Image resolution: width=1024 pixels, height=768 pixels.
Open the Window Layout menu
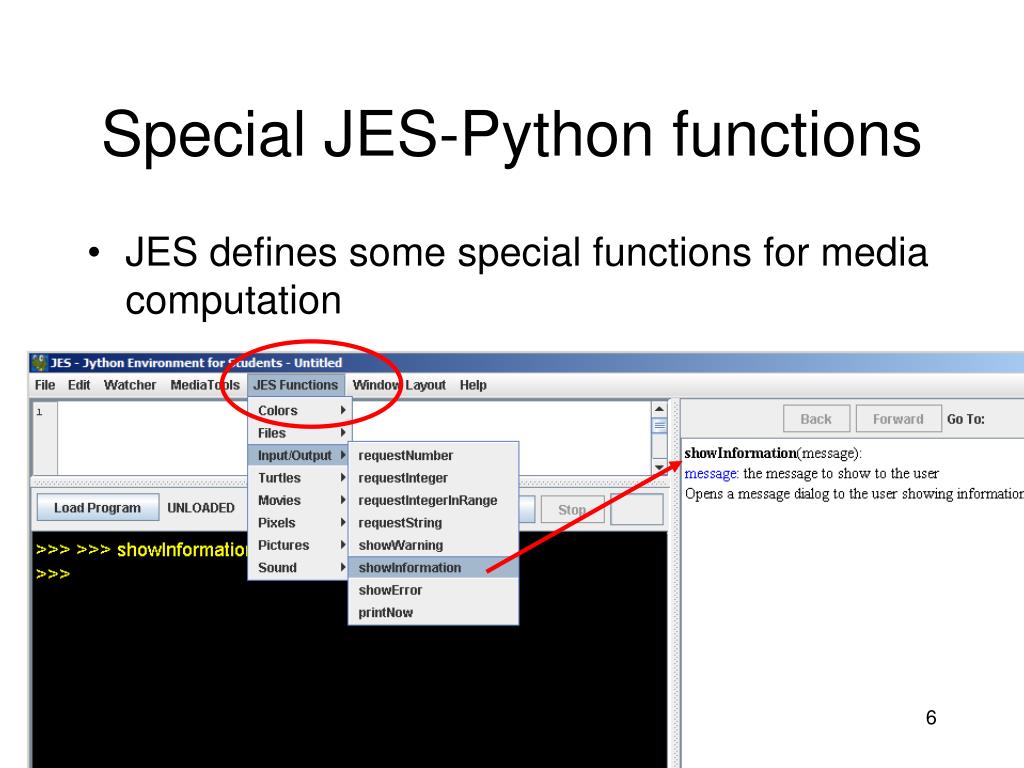(399, 385)
